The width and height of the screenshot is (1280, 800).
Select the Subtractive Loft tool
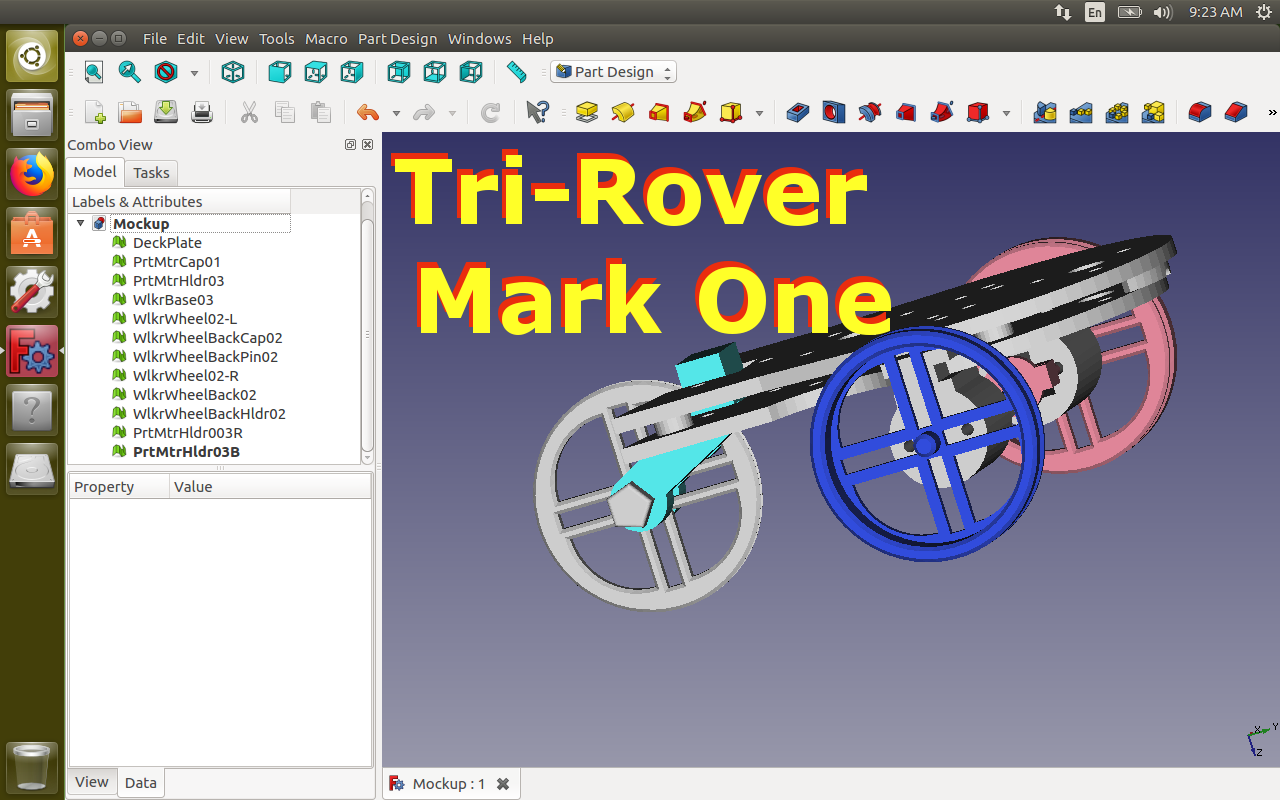pyautogui.click(x=905, y=112)
